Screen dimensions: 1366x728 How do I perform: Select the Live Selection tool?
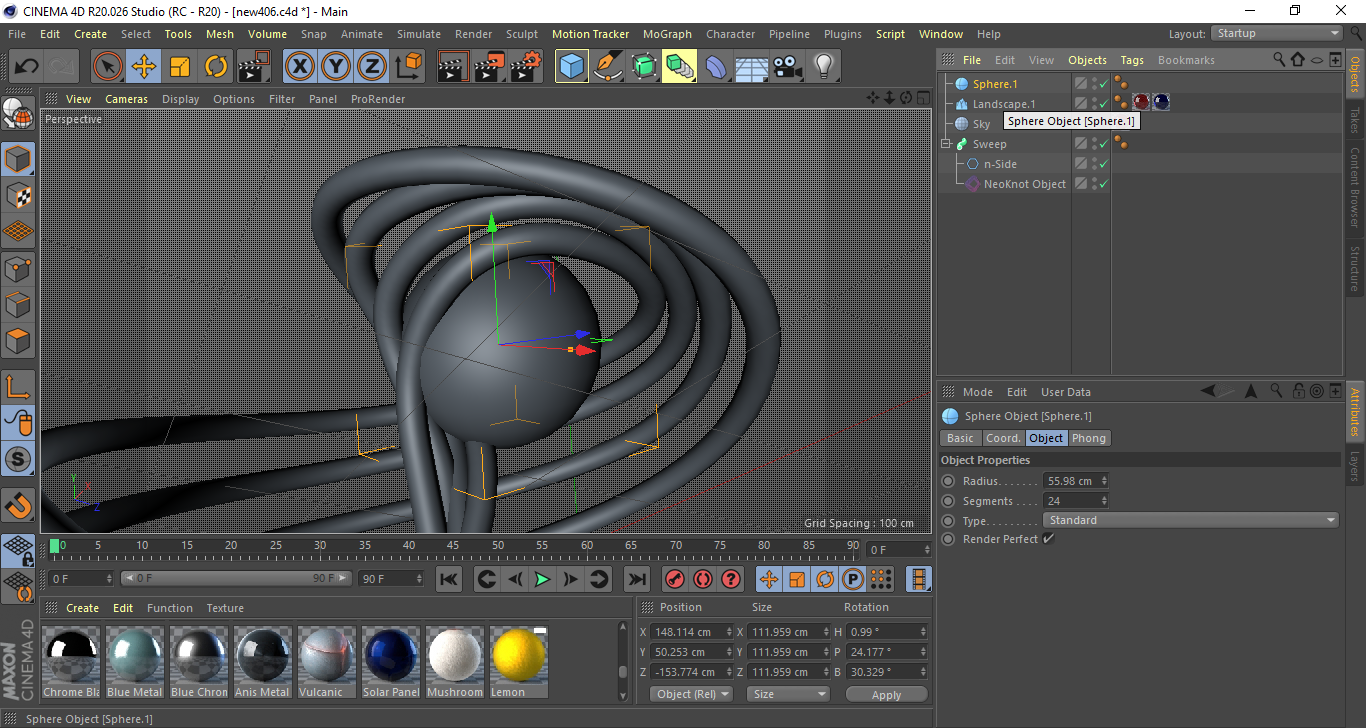pos(108,67)
